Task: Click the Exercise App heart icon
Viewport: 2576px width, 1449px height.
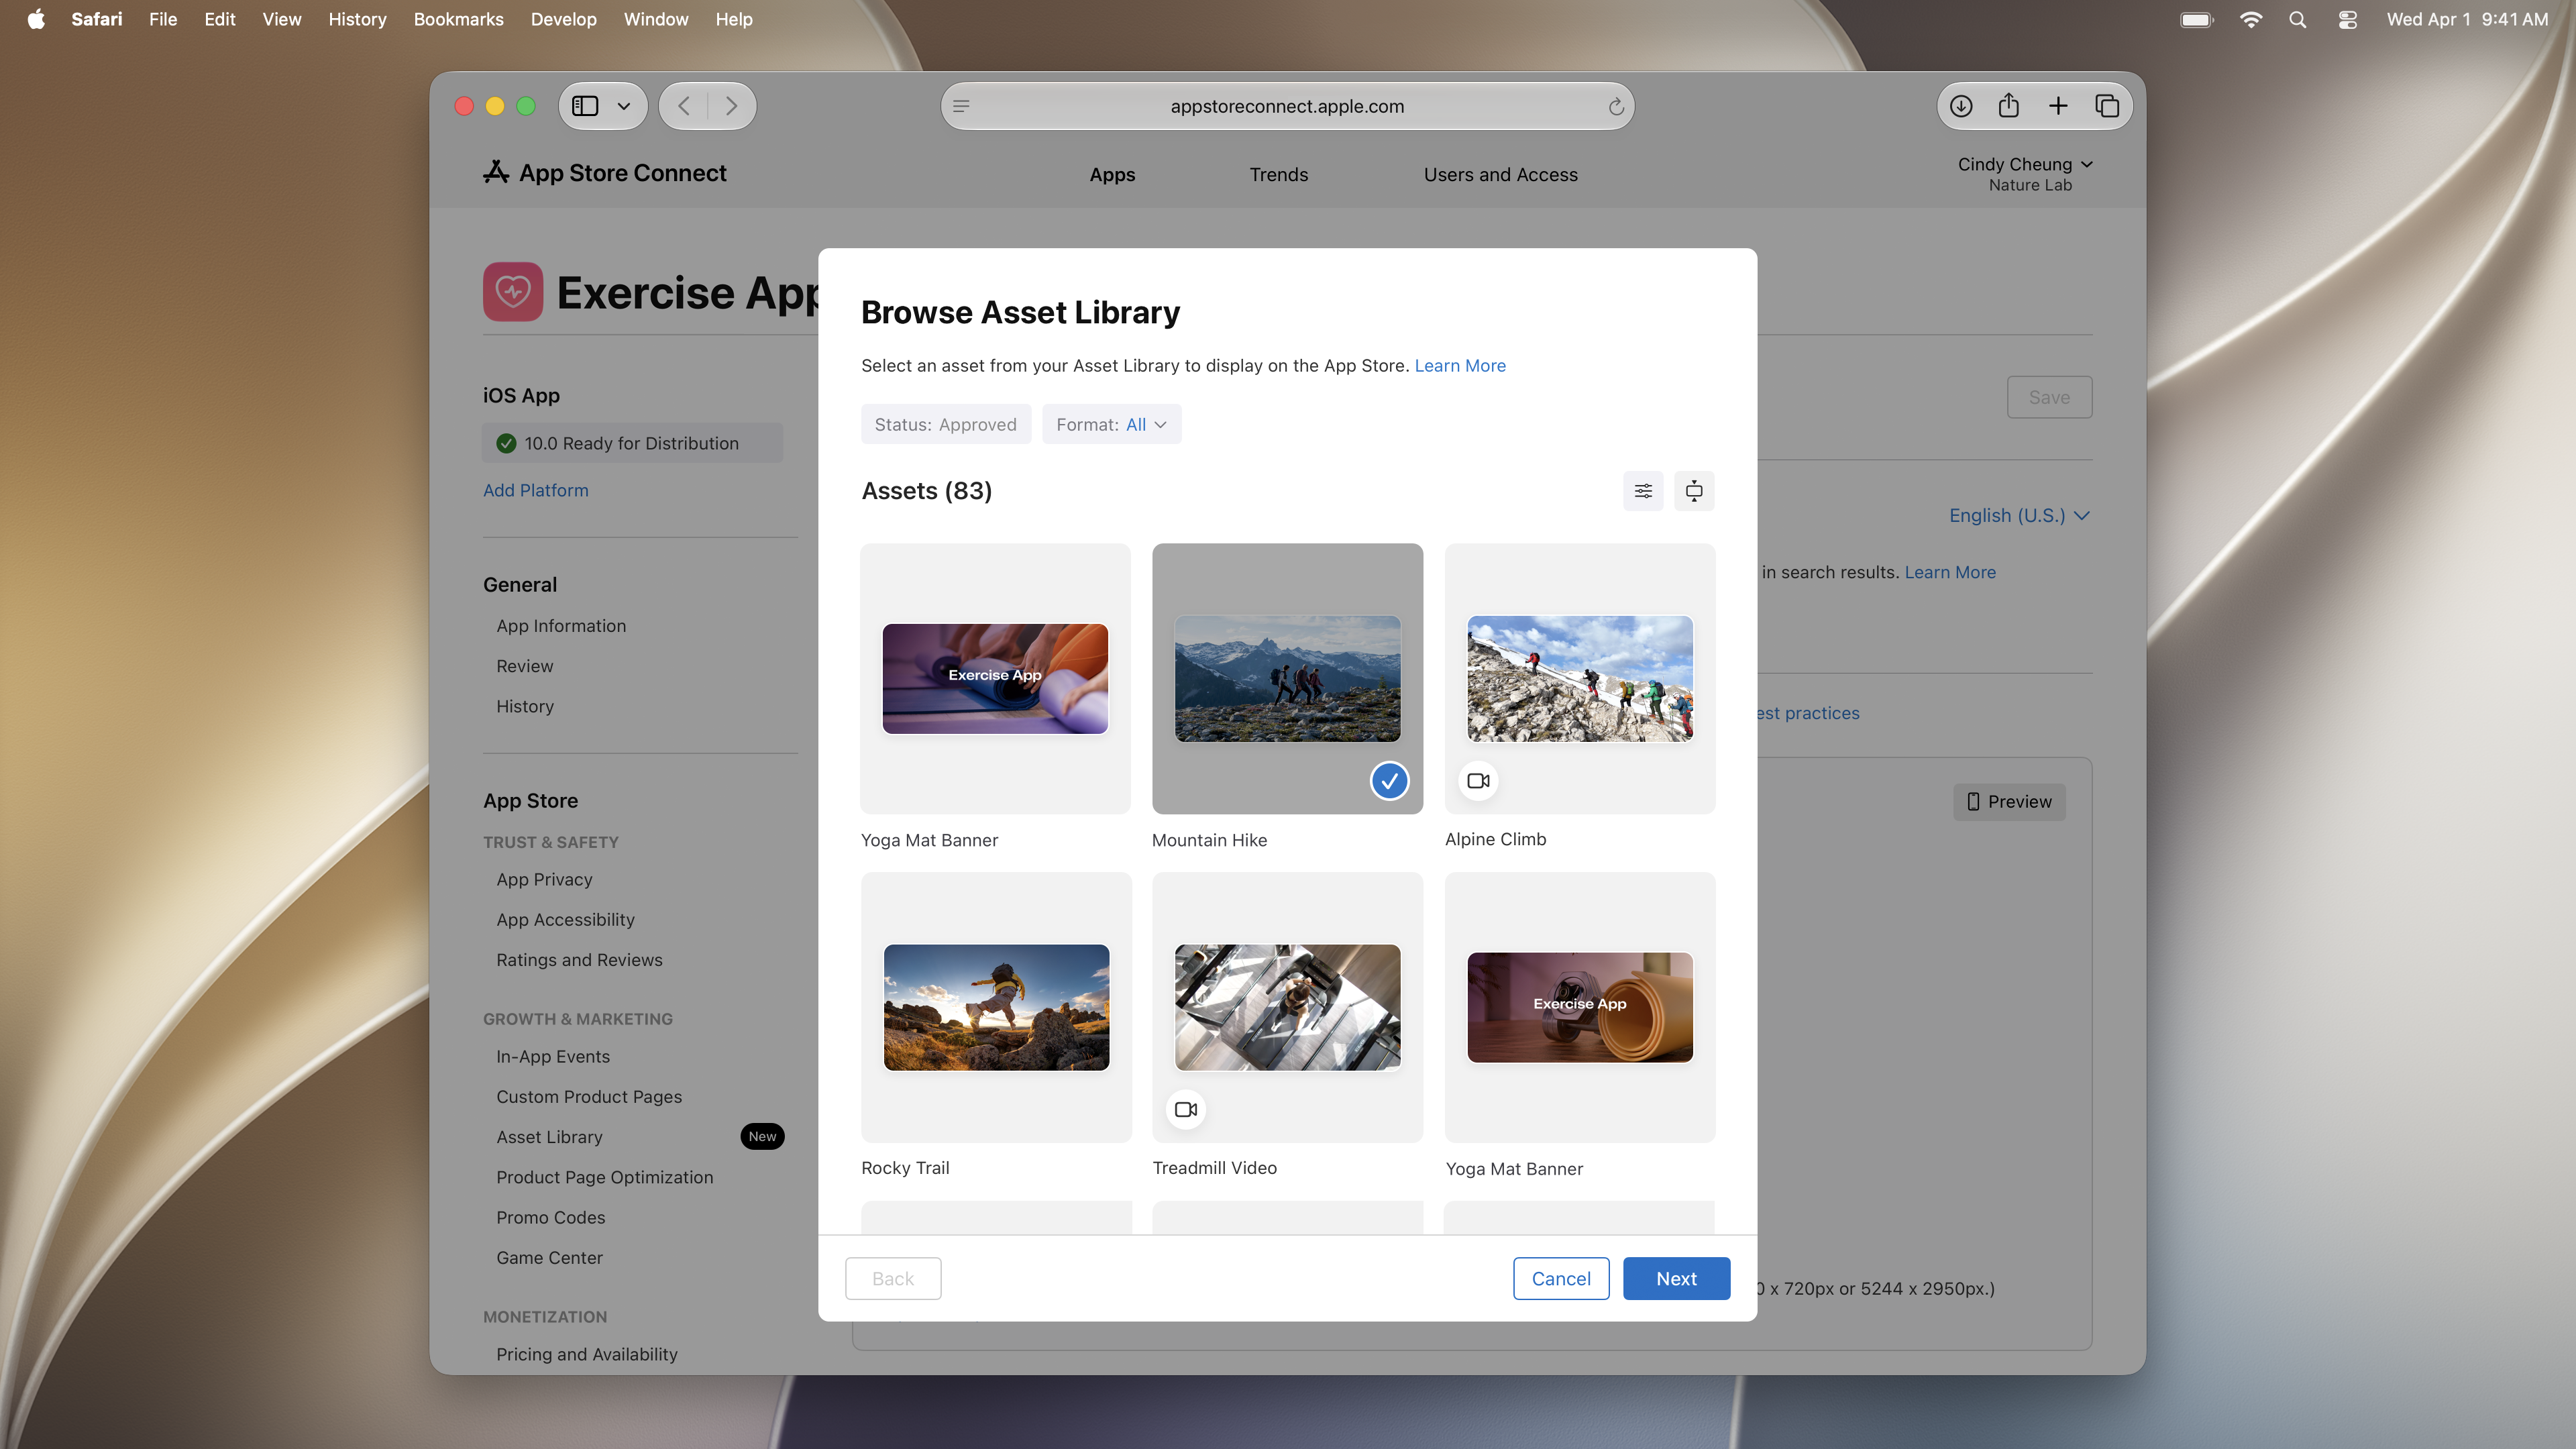Action: [x=513, y=292]
